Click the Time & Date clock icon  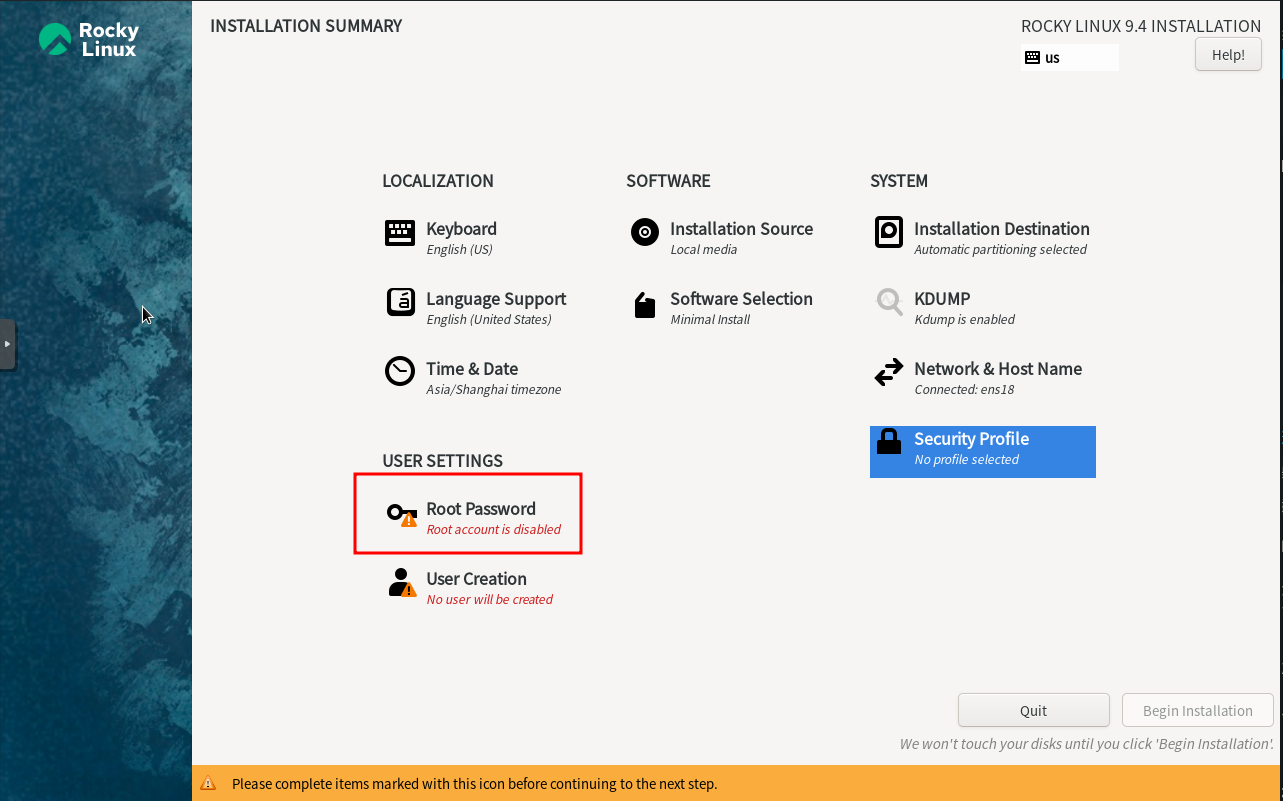coord(400,371)
